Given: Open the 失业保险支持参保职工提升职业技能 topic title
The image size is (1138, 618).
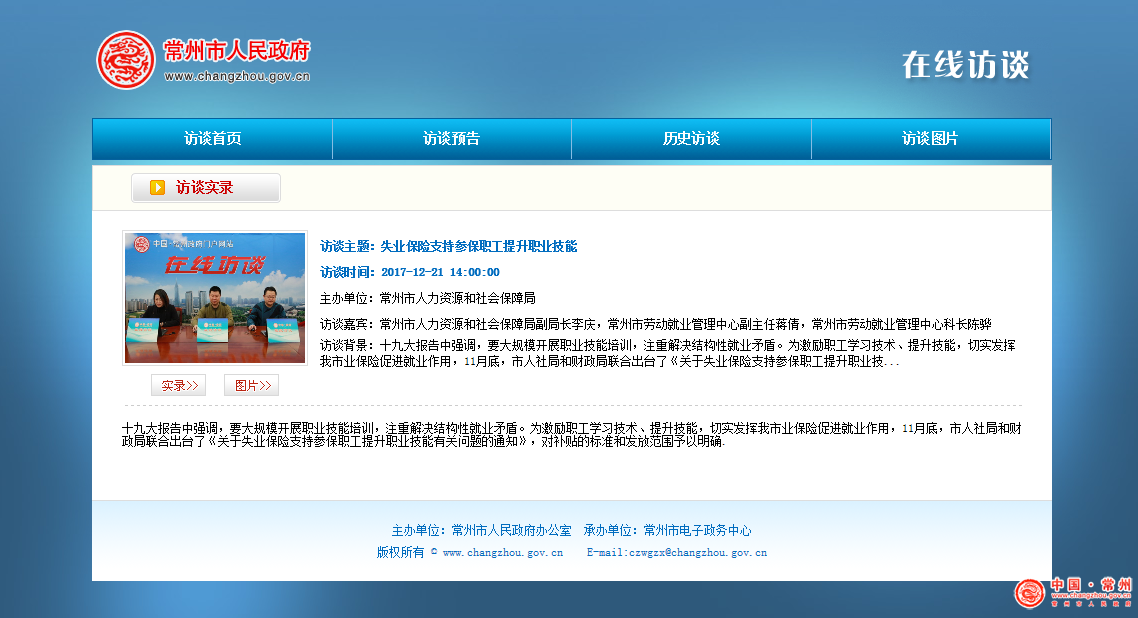Looking at the screenshot, I should [479, 246].
